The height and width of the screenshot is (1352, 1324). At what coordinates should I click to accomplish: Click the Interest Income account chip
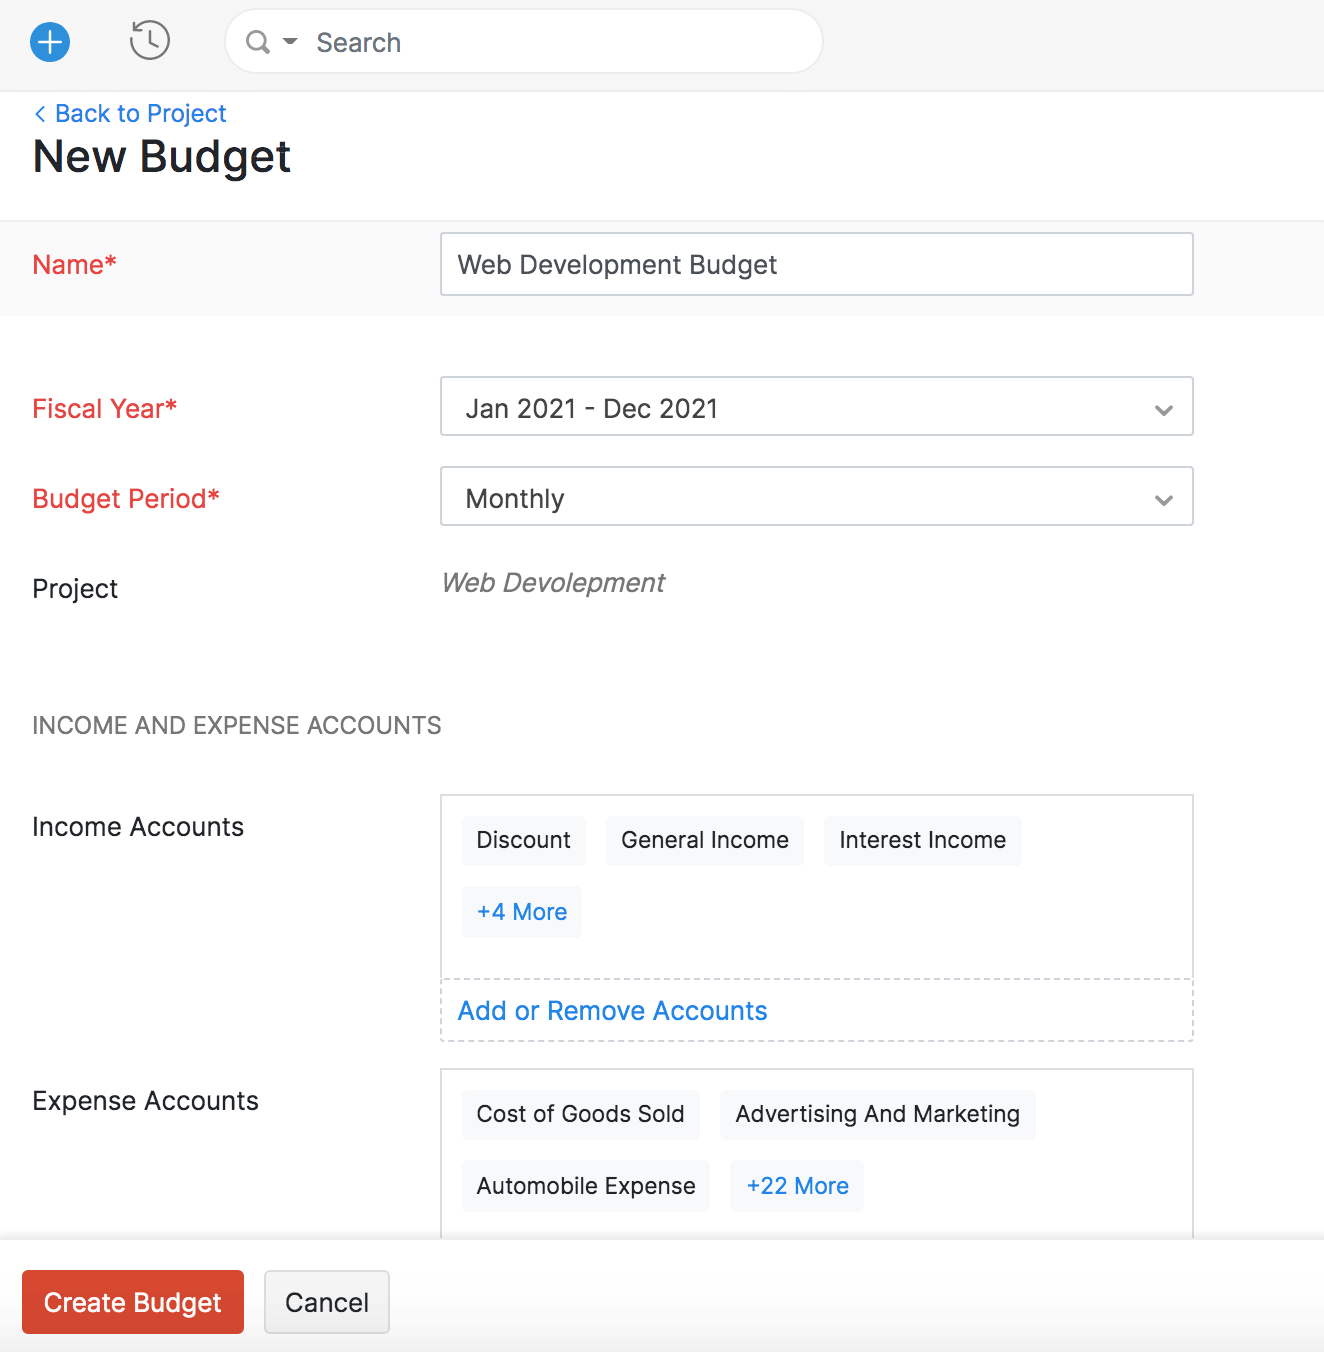point(922,840)
